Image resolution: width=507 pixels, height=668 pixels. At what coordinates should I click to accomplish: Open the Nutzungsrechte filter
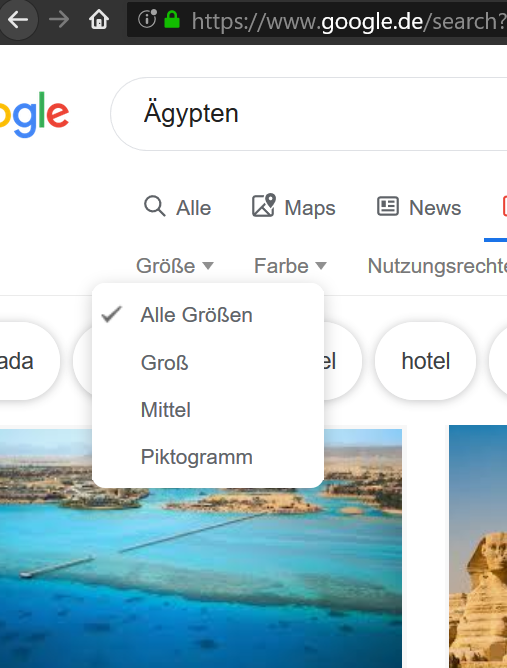(437, 266)
